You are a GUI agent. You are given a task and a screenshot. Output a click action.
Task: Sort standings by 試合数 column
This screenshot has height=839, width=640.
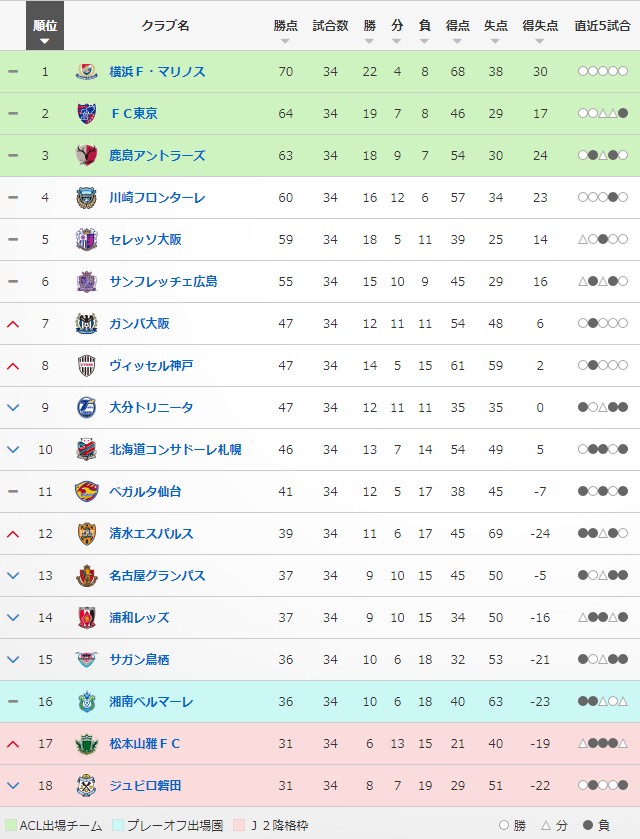330,30
